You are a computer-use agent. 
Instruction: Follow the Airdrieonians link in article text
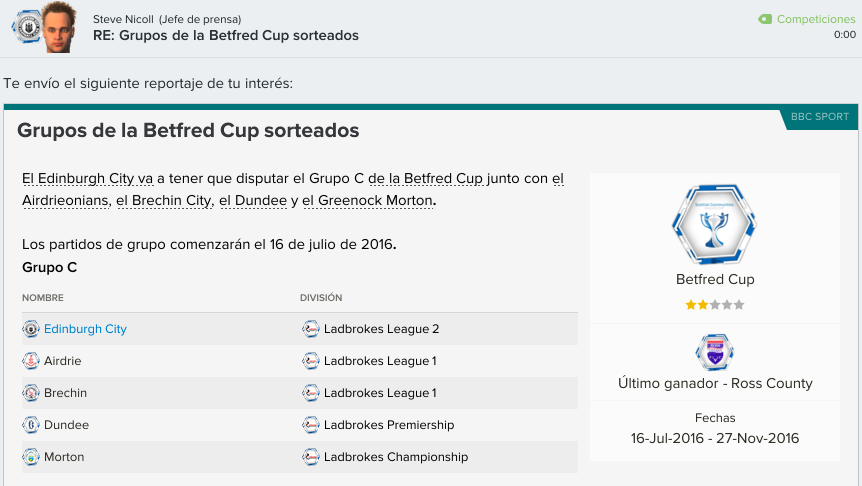point(65,201)
